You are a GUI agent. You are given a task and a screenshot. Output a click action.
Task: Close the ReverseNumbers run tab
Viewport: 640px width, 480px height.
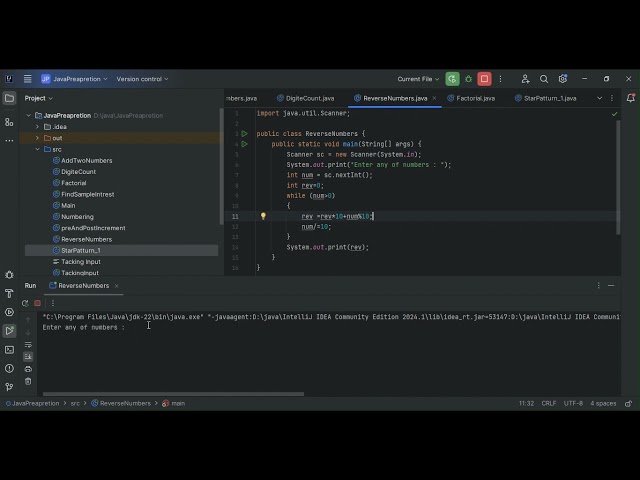pyautogui.click(x=117, y=286)
